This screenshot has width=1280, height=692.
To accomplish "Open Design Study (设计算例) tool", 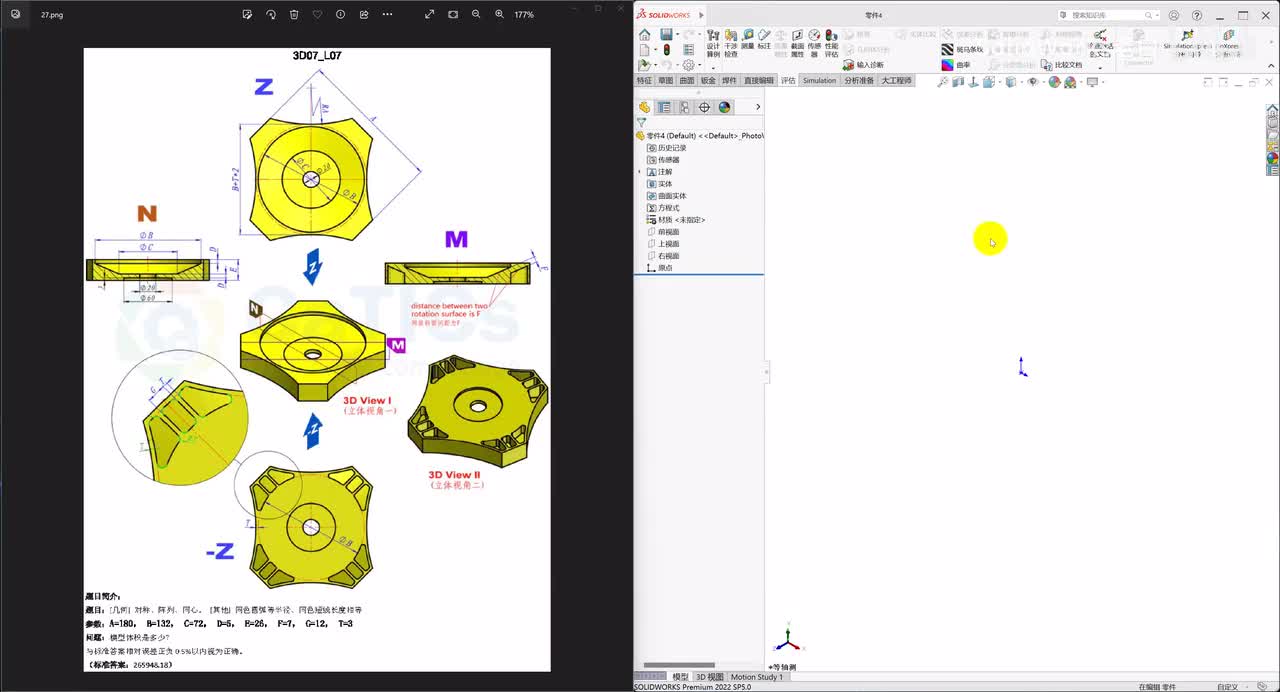I will [713, 43].
